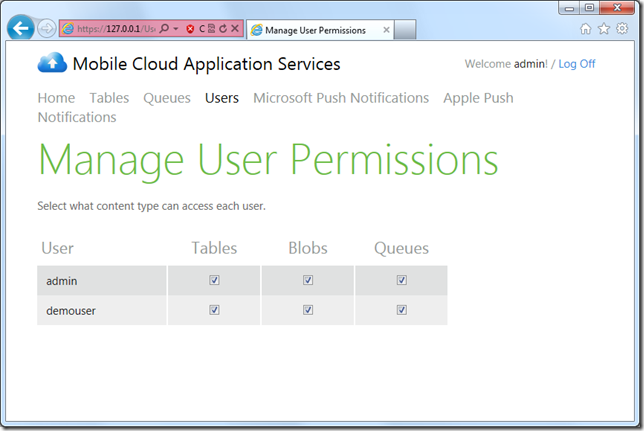This screenshot has height=431, width=644.
Task: Minimize the browser window
Action: 569,8
